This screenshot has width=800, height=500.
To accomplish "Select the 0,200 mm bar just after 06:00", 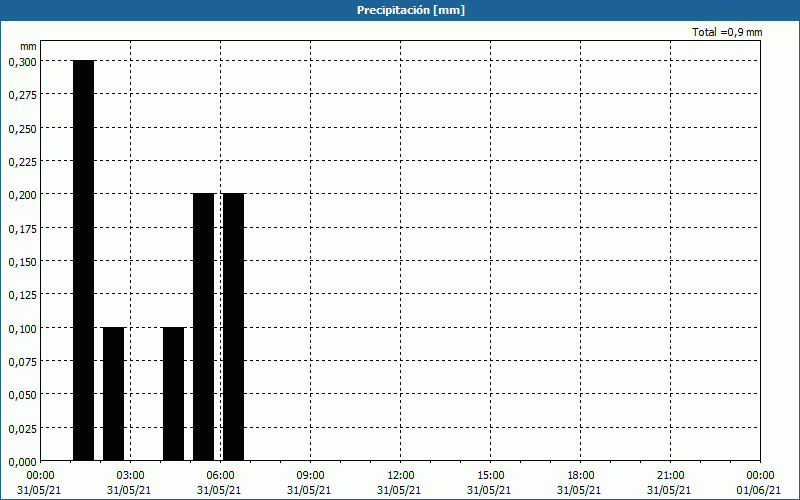I will (x=234, y=327).
